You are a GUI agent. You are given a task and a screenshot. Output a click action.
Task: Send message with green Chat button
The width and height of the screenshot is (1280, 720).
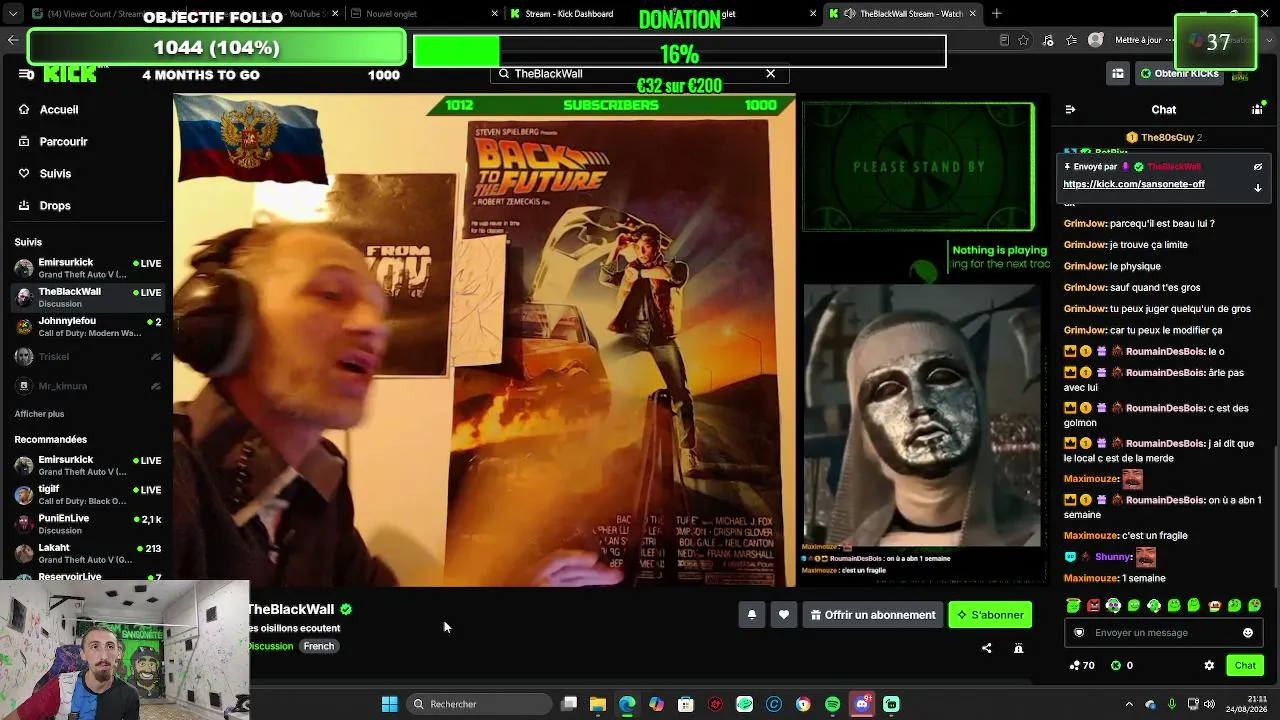[1245, 666]
